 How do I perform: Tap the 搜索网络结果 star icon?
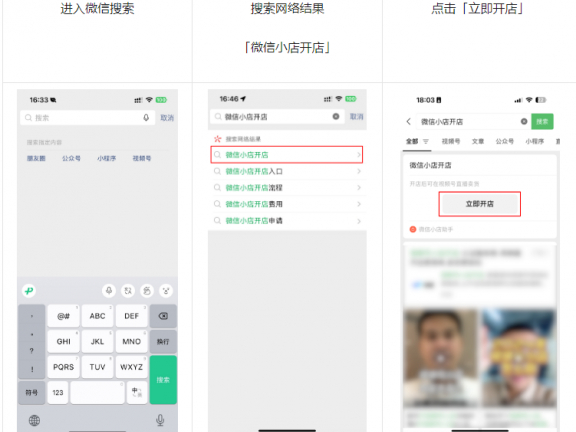[217, 139]
